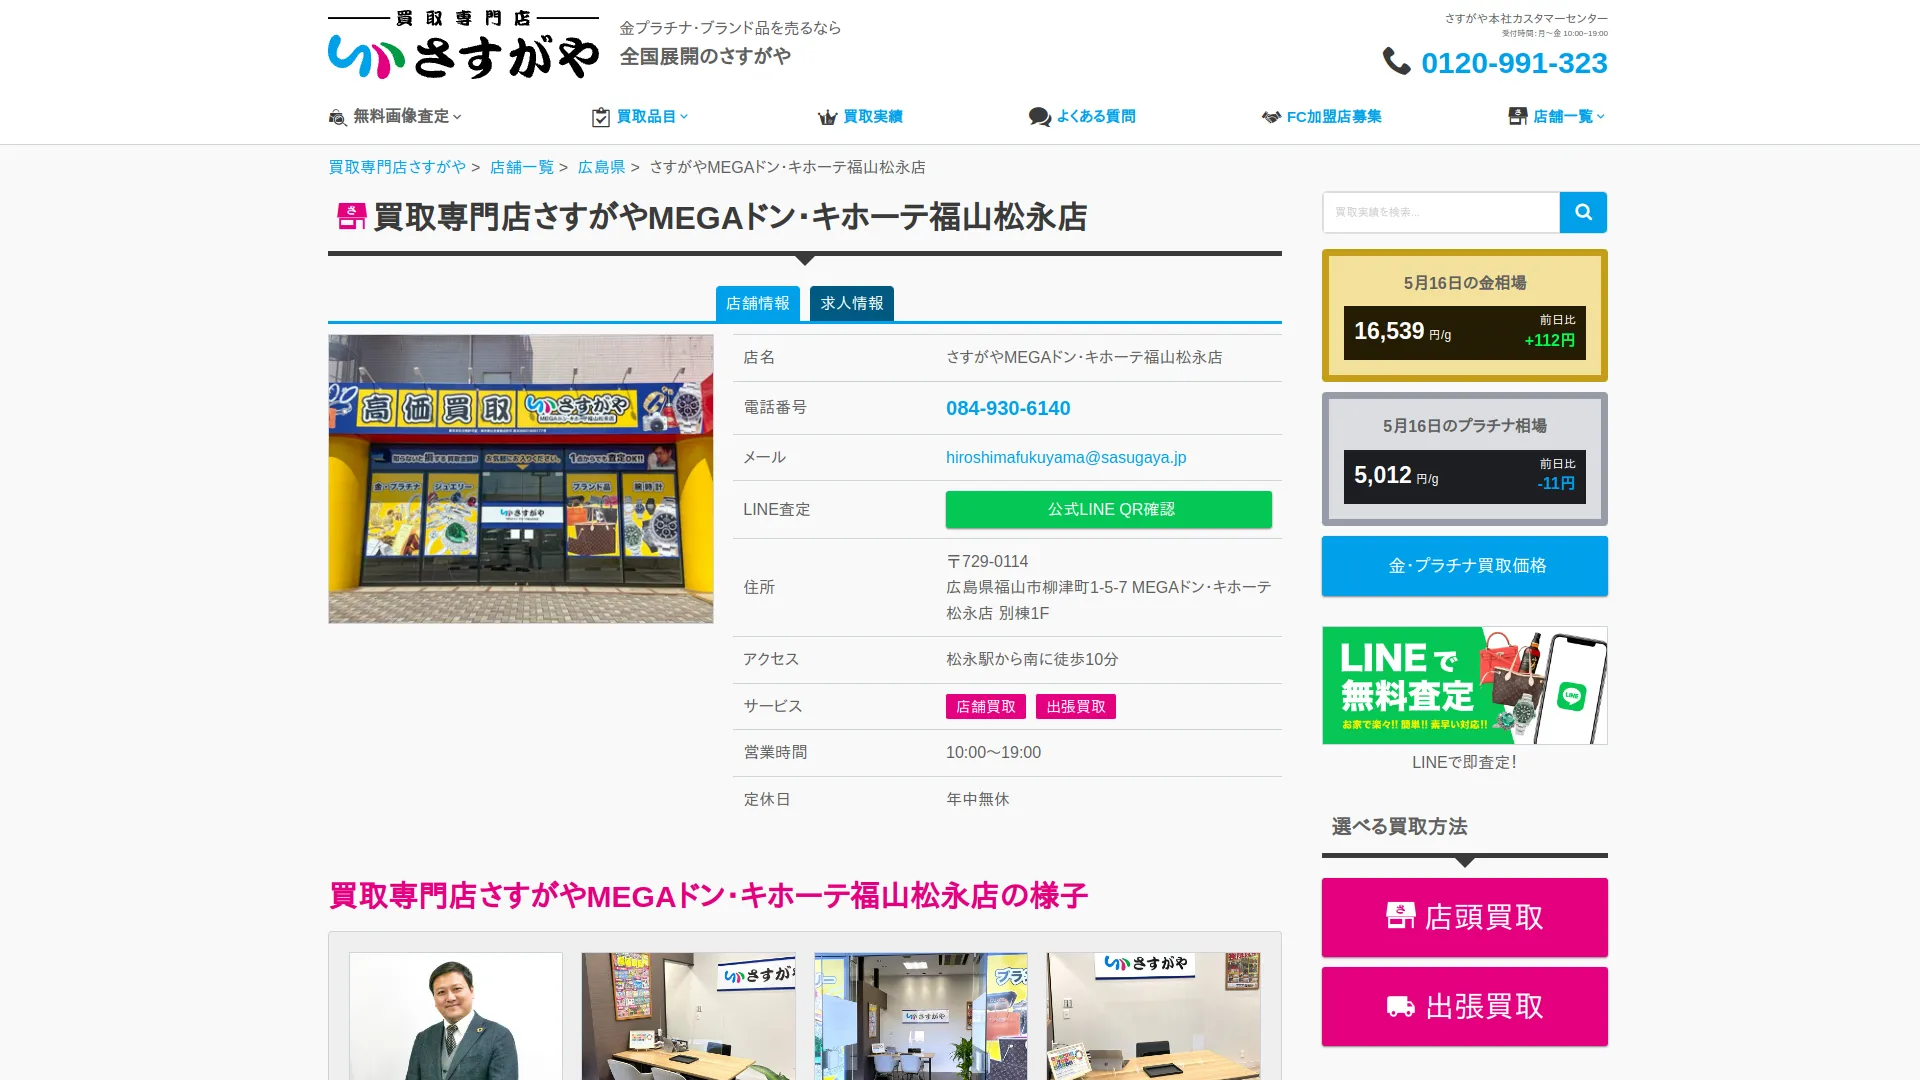Go to 広島県 breadcrumb link
The width and height of the screenshot is (1920, 1080).
602,167
